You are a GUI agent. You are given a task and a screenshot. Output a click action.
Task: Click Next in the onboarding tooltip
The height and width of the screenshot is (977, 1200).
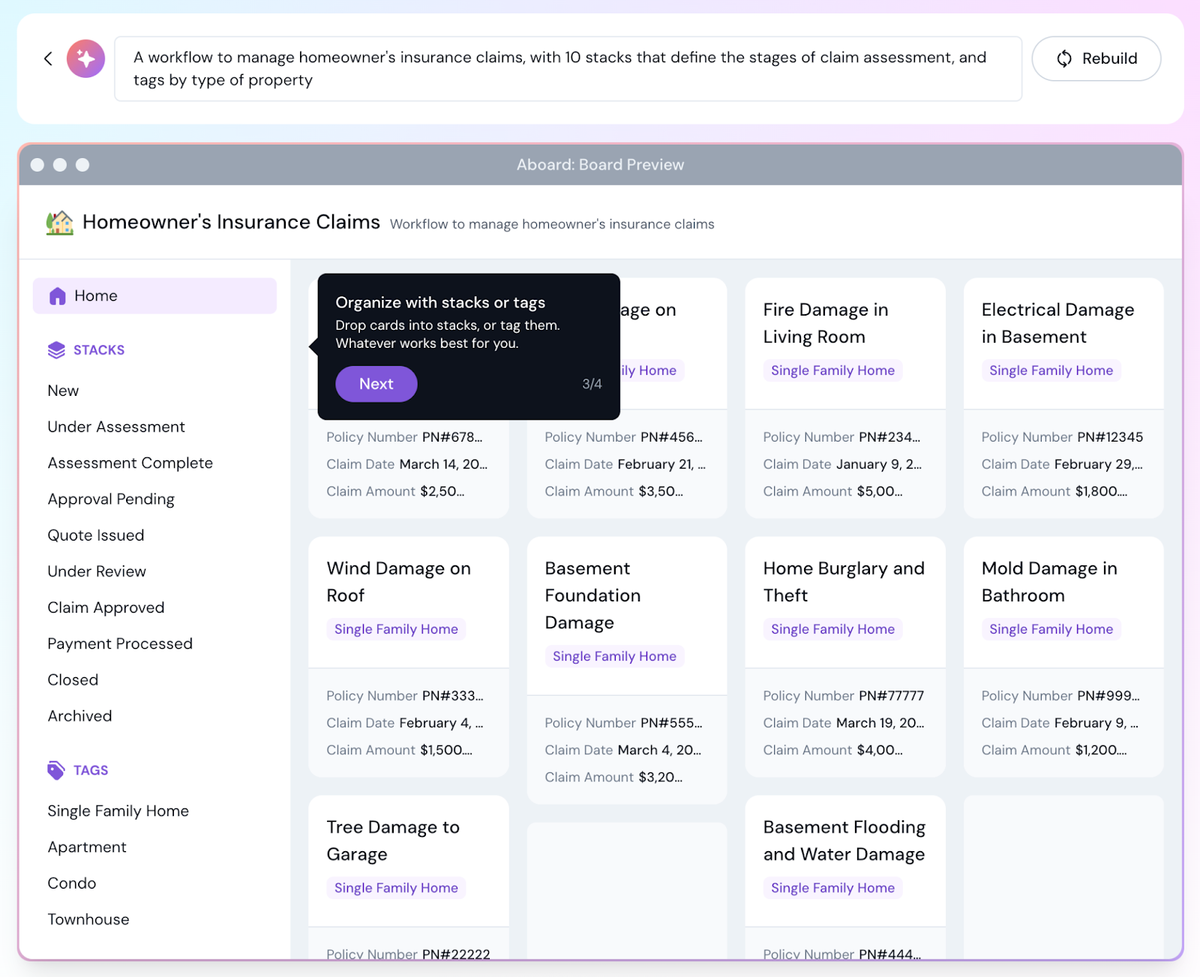[x=376, y=384]
